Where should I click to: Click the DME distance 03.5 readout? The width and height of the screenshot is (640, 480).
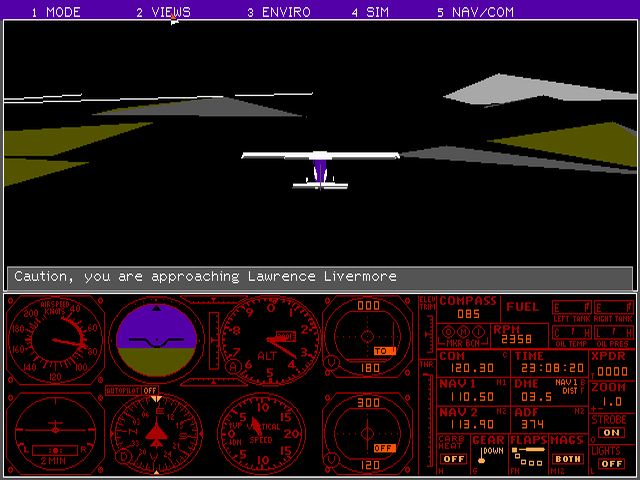536,396
